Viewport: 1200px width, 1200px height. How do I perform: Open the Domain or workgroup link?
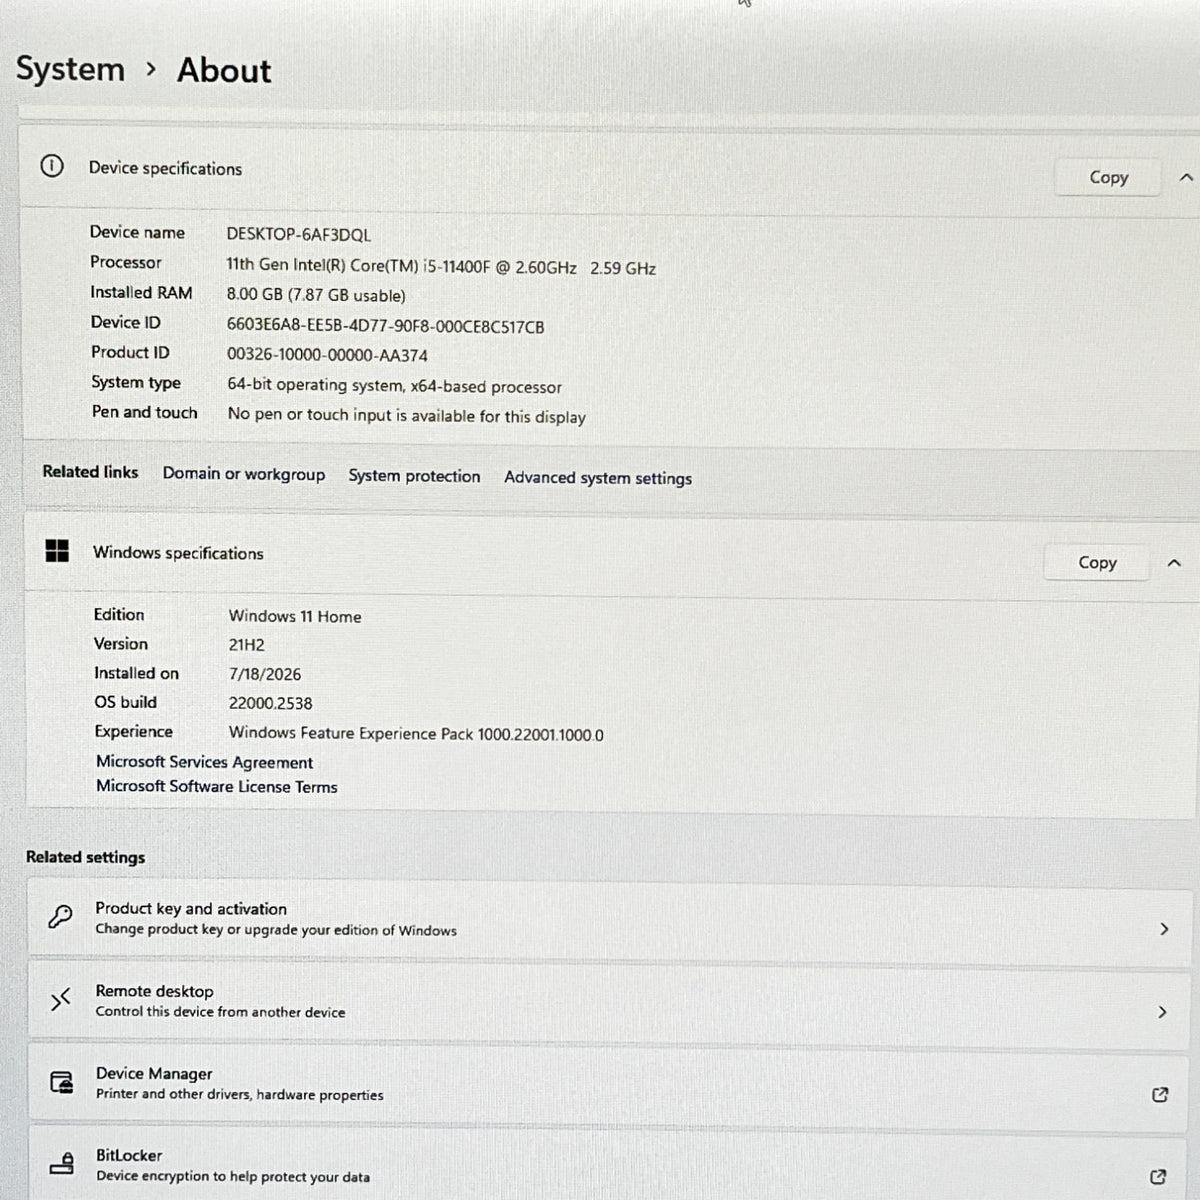pos(244,474)
